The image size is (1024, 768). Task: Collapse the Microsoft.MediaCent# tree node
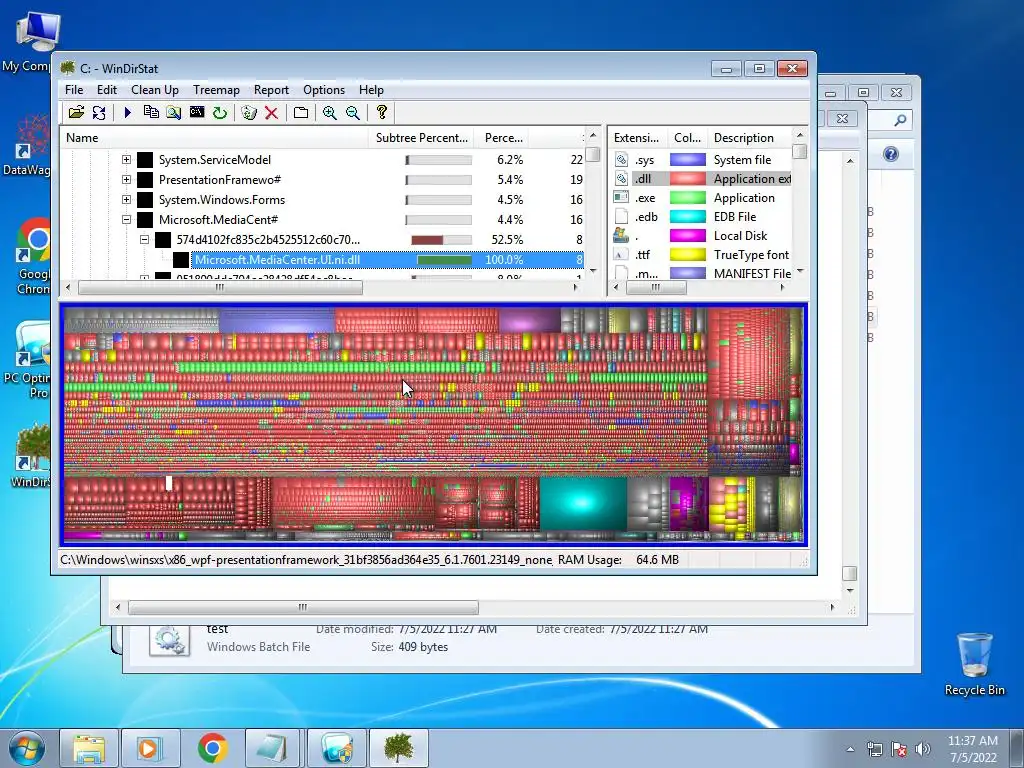coord(127,219)
